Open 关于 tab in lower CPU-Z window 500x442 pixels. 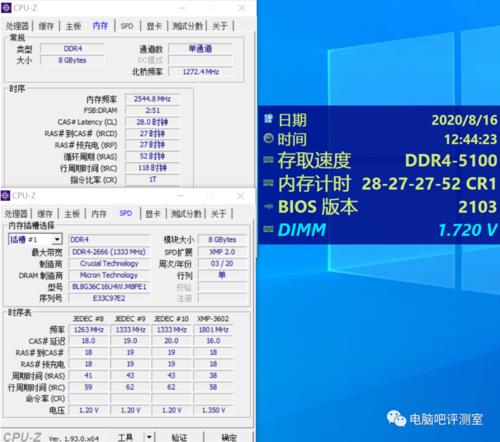(219, 214)
